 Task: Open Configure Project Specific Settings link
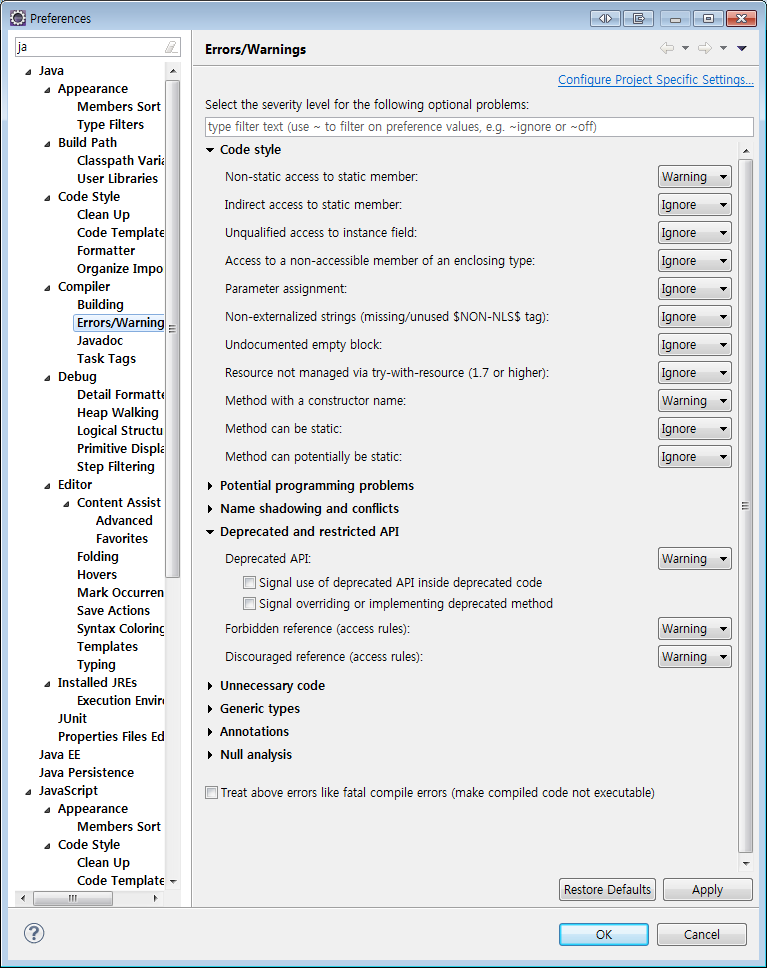tap(655, 80)
